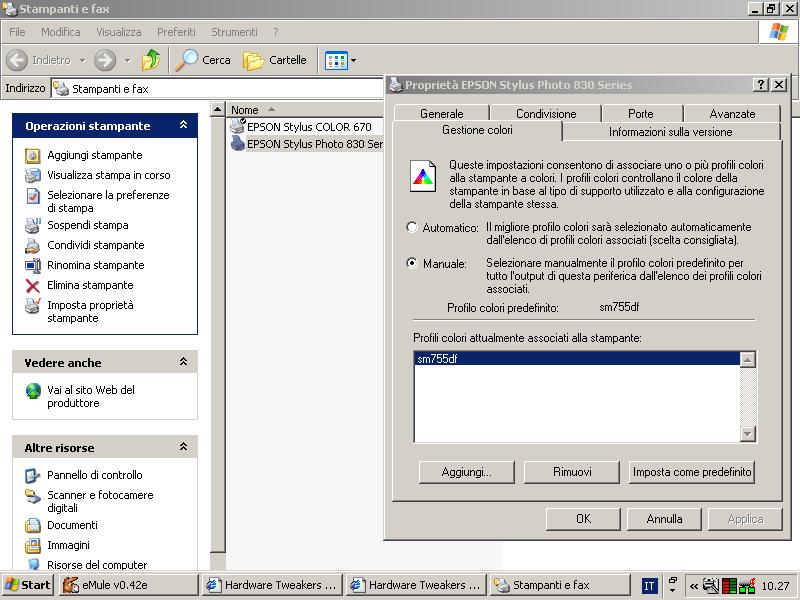Collapse the Operazioni stampante panel
800x600 pixels.
click(184, 125)
